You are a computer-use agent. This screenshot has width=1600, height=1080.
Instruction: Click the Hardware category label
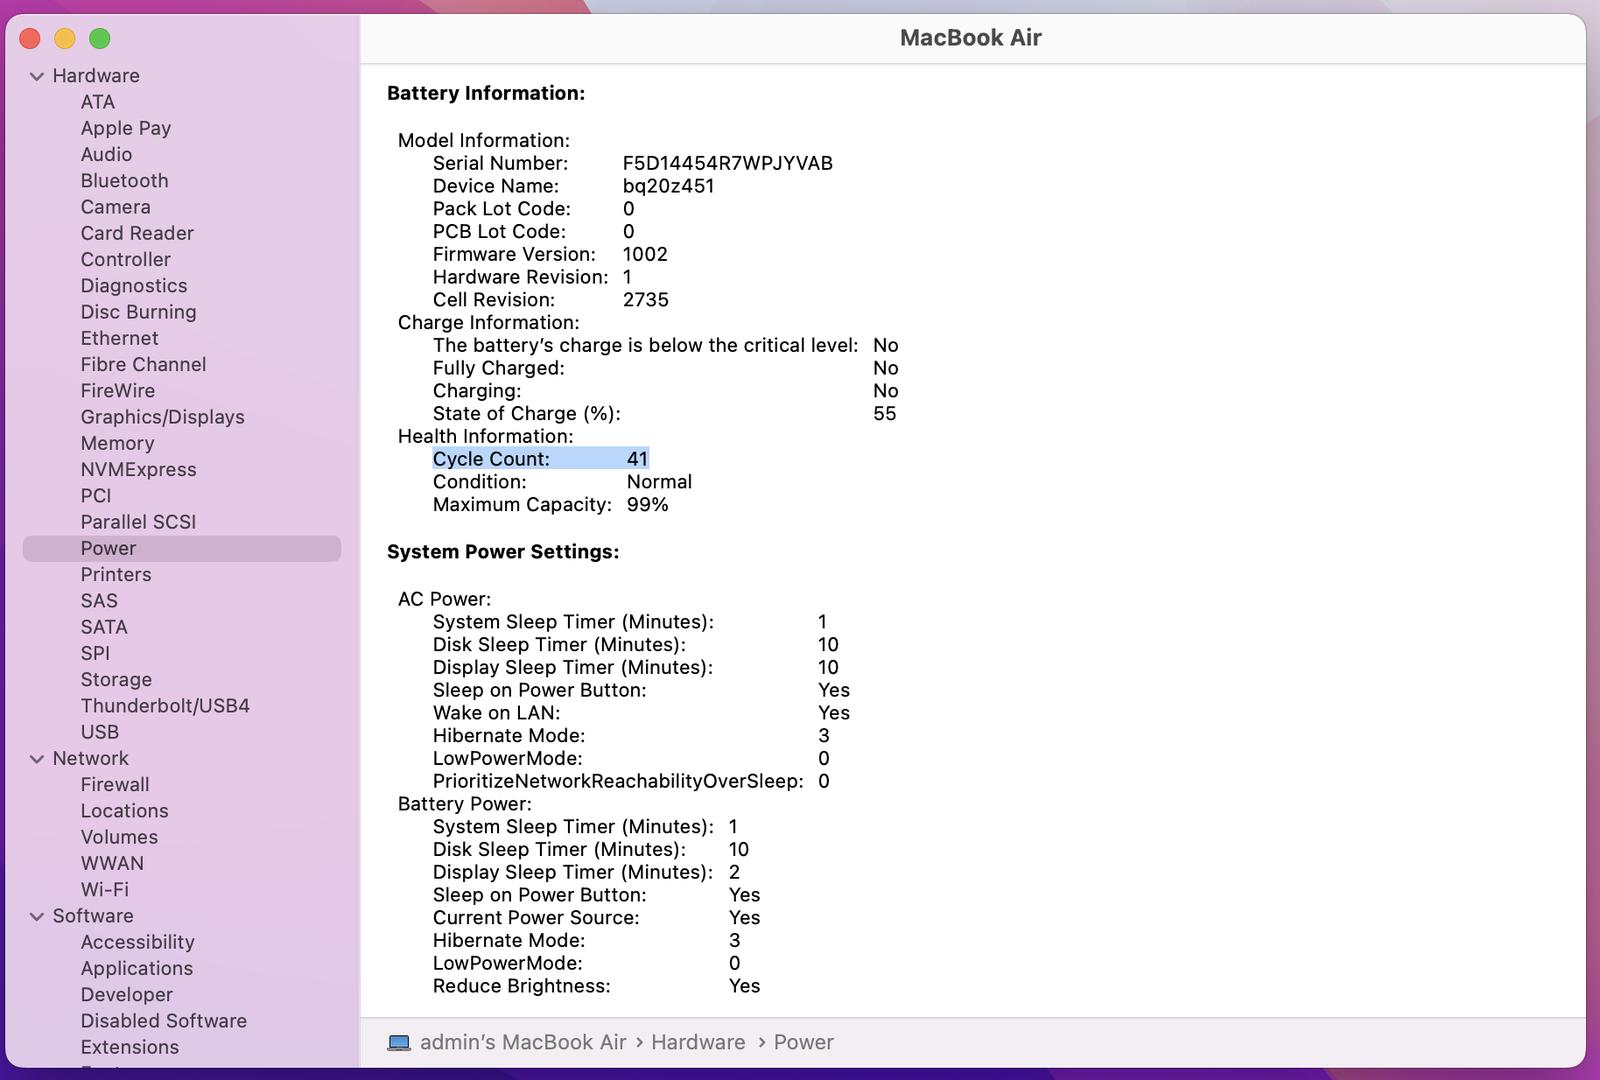pyautogui.click(x=96, y=76)
